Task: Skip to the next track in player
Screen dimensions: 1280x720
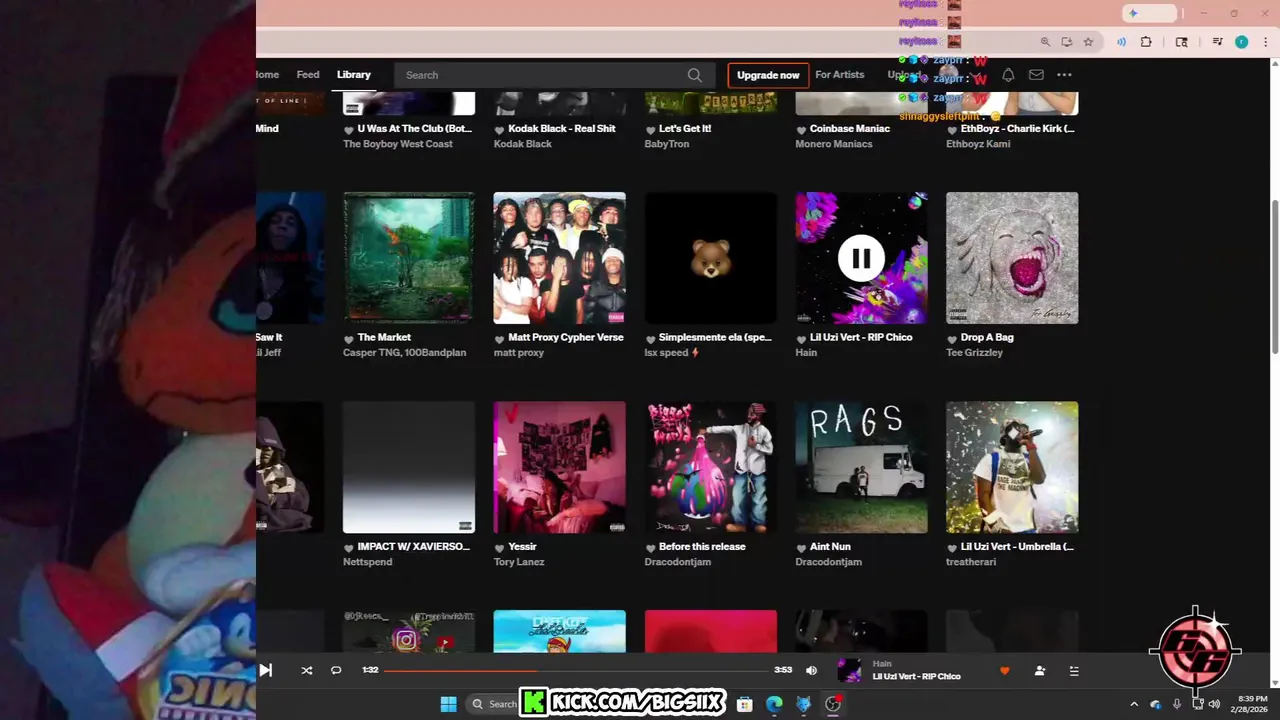Action: (x=265, y=670)
